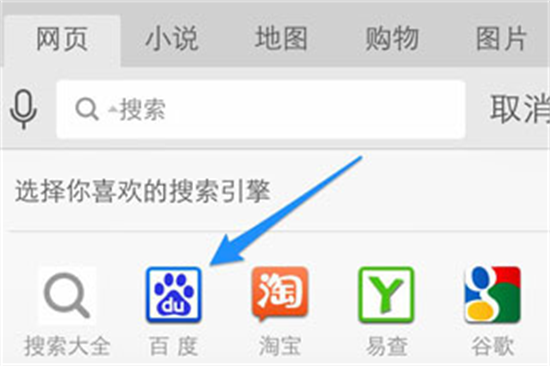Go to the 地图 tab
Screen dimensions: 550x366
tap(281, 38)
